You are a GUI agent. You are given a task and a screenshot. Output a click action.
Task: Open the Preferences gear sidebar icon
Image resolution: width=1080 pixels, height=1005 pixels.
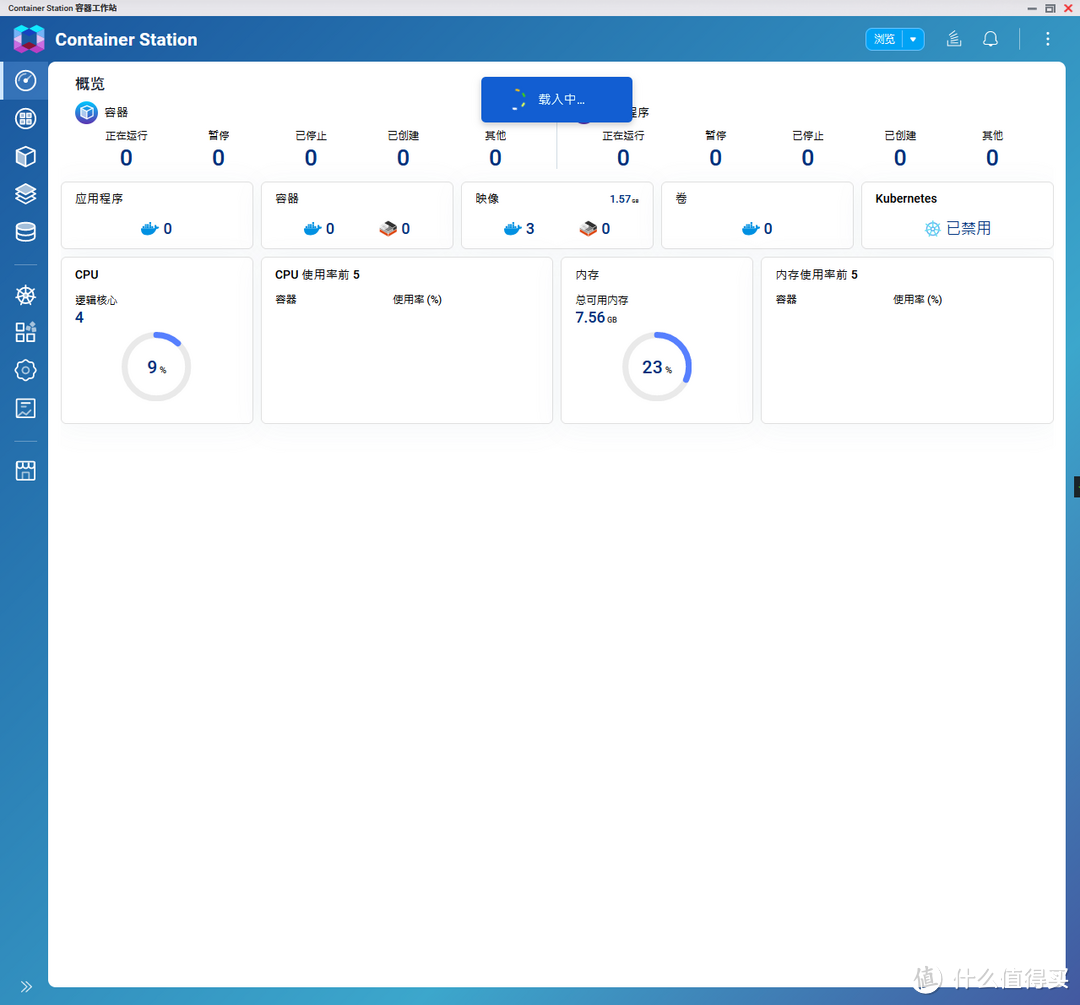pyautogui.click(x=25, y=371)
